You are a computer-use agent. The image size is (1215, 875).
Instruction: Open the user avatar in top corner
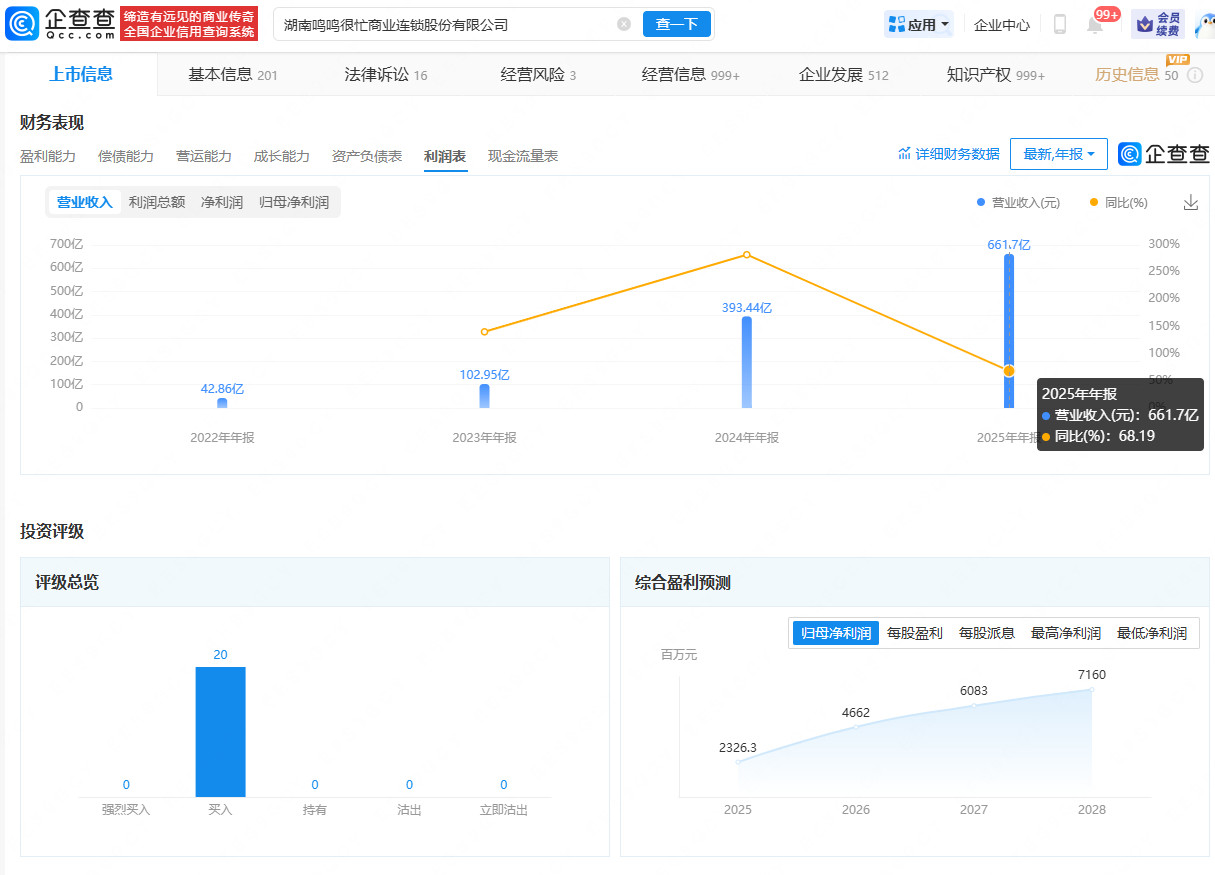[1203, 24]
